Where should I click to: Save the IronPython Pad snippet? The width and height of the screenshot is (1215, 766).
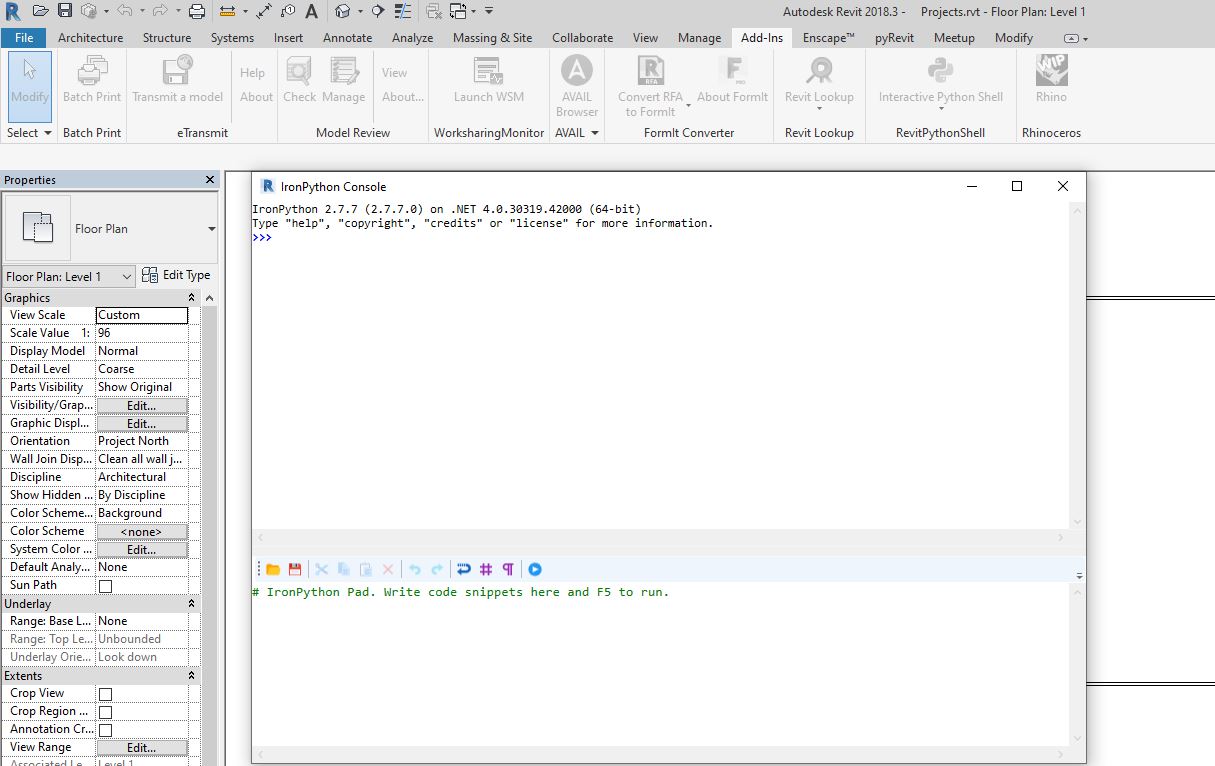tap(295, 569)
